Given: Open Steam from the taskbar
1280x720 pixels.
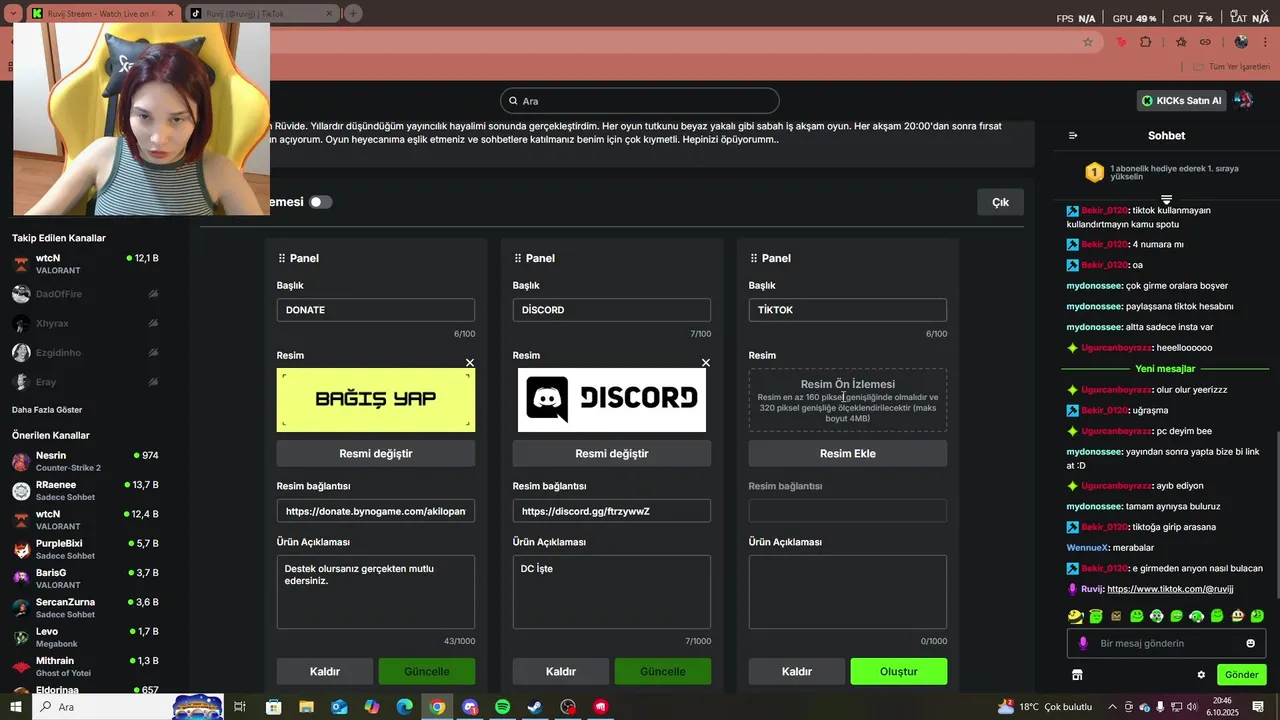Looking at the screenshot, I should pyautogui.click(x=536, y=707).
